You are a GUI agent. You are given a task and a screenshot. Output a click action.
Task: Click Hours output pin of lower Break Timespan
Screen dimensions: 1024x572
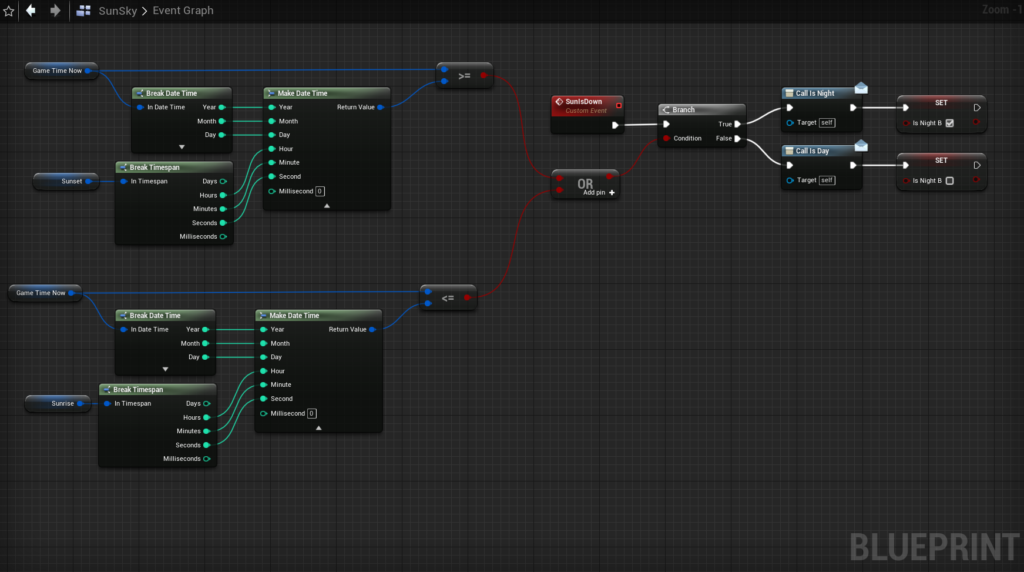[207, 417]
